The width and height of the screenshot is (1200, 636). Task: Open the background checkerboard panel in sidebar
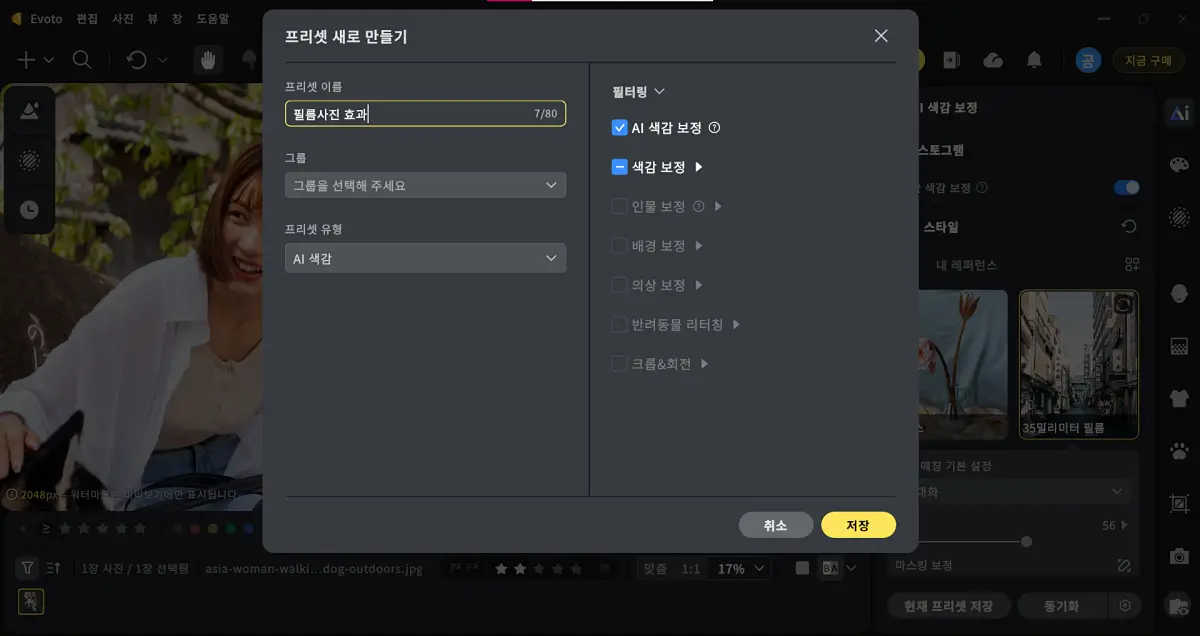click(x=1180, y=346)
